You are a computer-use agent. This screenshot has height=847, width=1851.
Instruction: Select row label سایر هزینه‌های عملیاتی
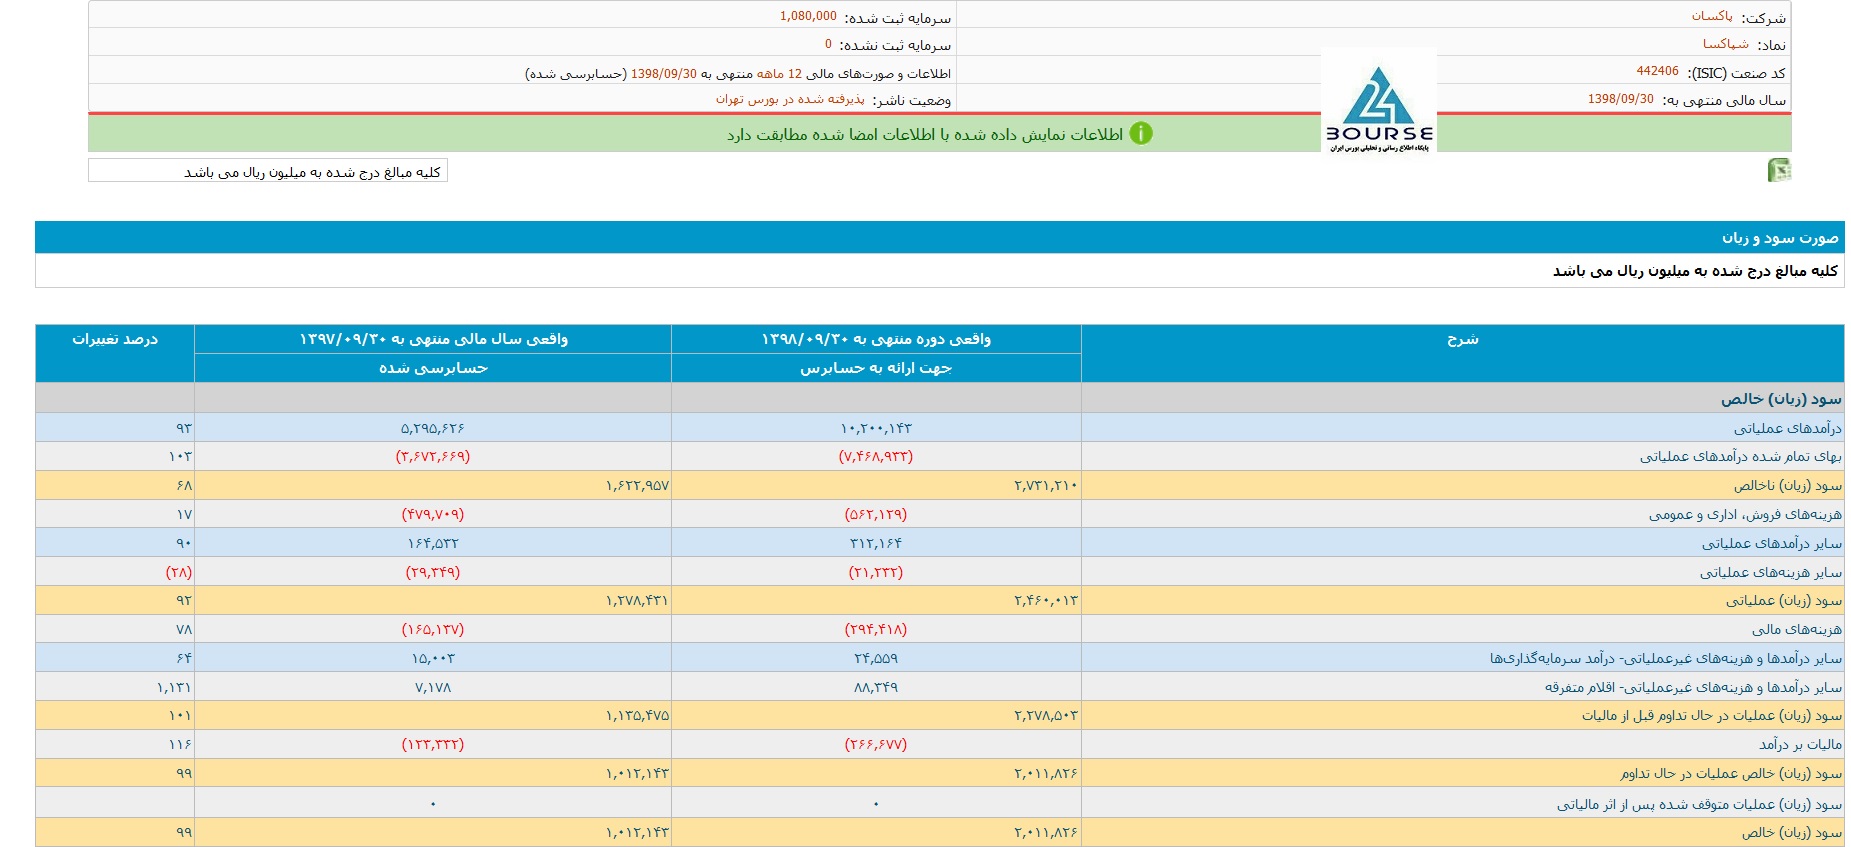(1771, 573)
